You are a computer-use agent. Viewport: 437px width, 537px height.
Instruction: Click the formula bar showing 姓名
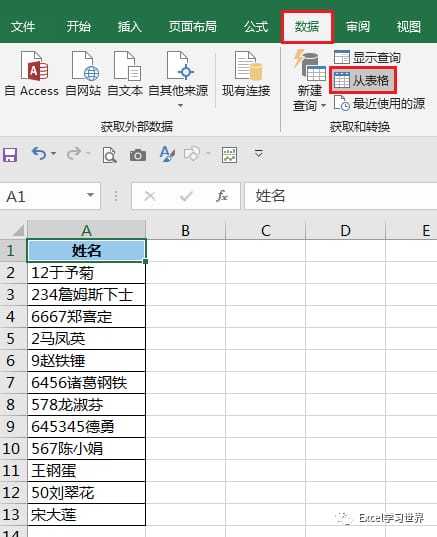click(341, 196)
